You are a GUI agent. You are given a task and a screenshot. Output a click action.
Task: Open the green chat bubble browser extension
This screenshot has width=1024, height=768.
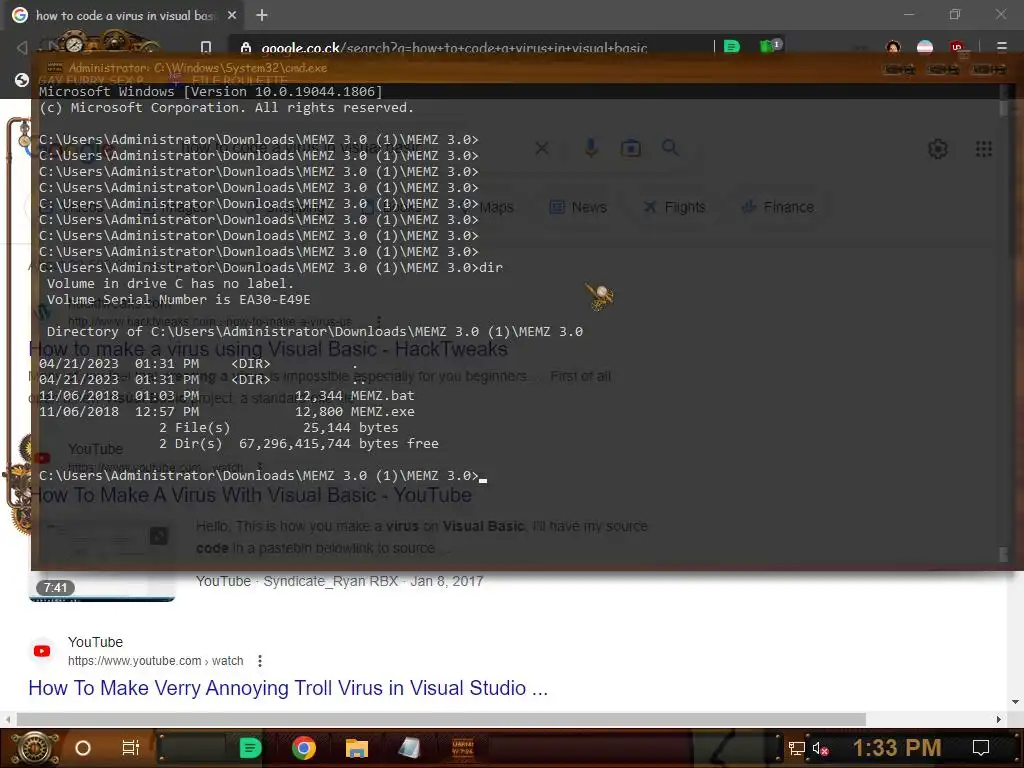pyautogui.click(x=732, y=46)
